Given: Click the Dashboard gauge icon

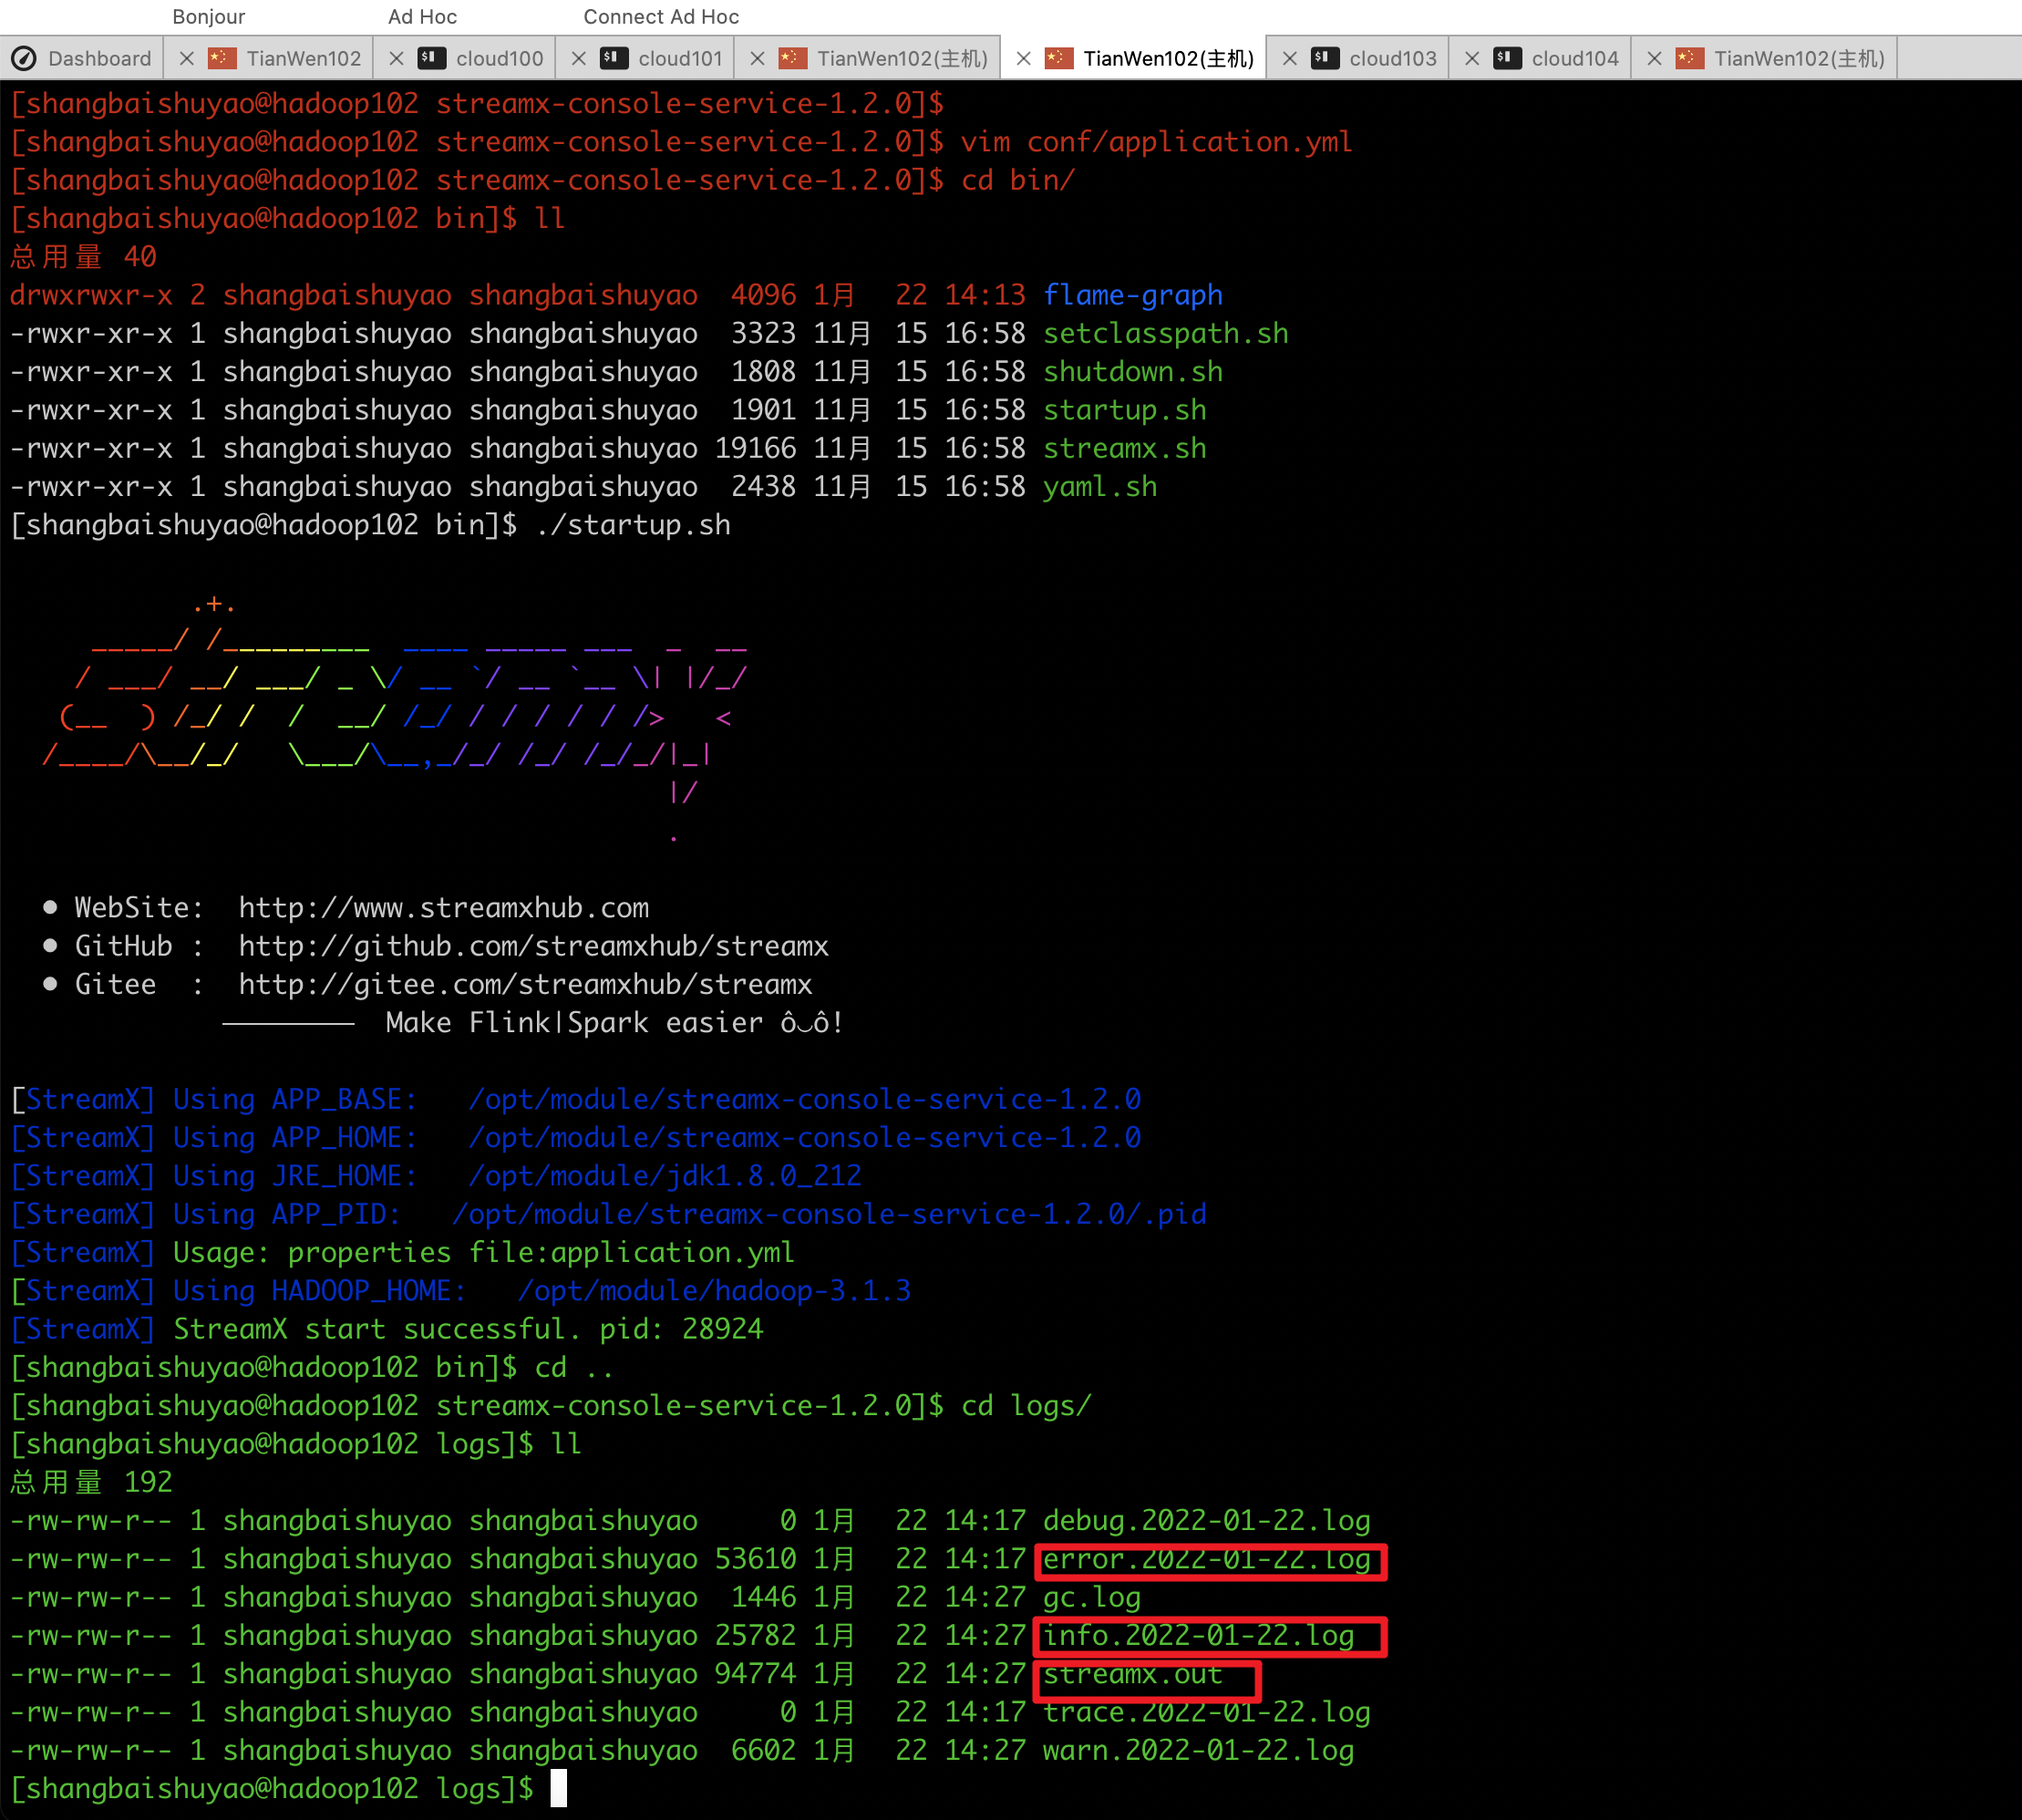Looking at the screenshot, I should [x=24, y=58].
